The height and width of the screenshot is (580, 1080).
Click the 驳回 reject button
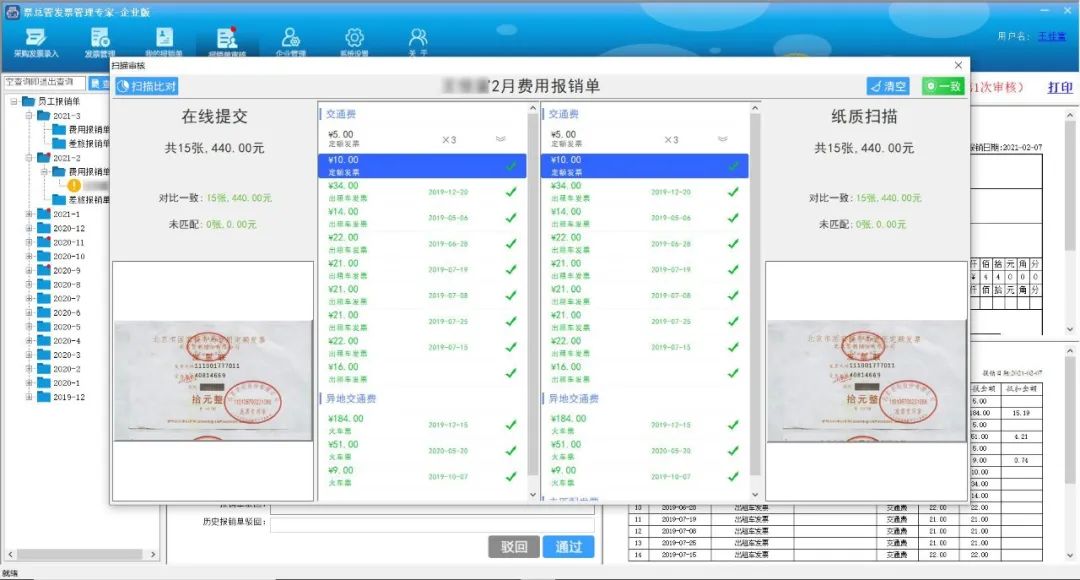(513, 547)
